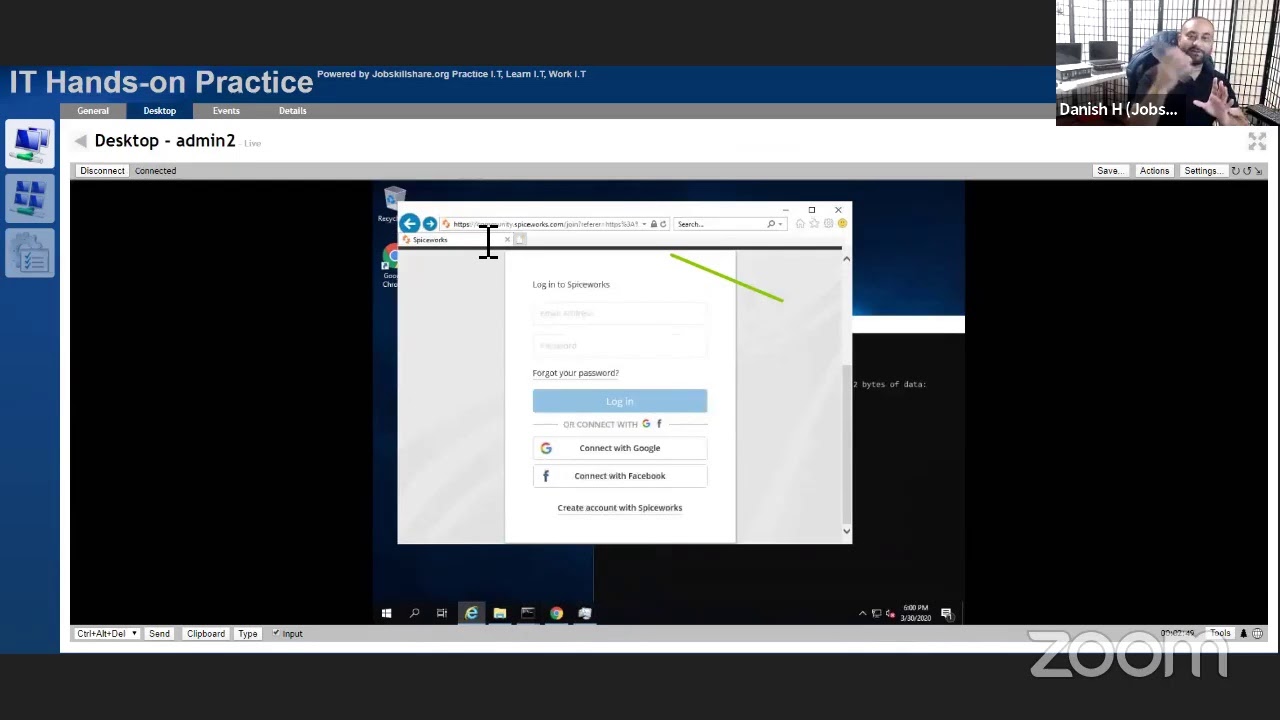Image resolution: width=1280 pixels, height=720 pixels.
Task: Switch to the Details tab
Action: point(293,111)
